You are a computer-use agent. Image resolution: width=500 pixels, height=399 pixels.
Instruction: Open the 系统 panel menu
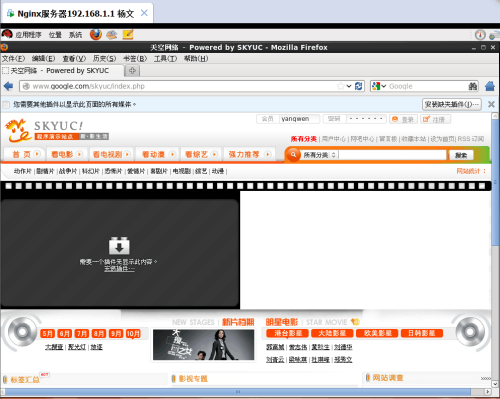75,35
